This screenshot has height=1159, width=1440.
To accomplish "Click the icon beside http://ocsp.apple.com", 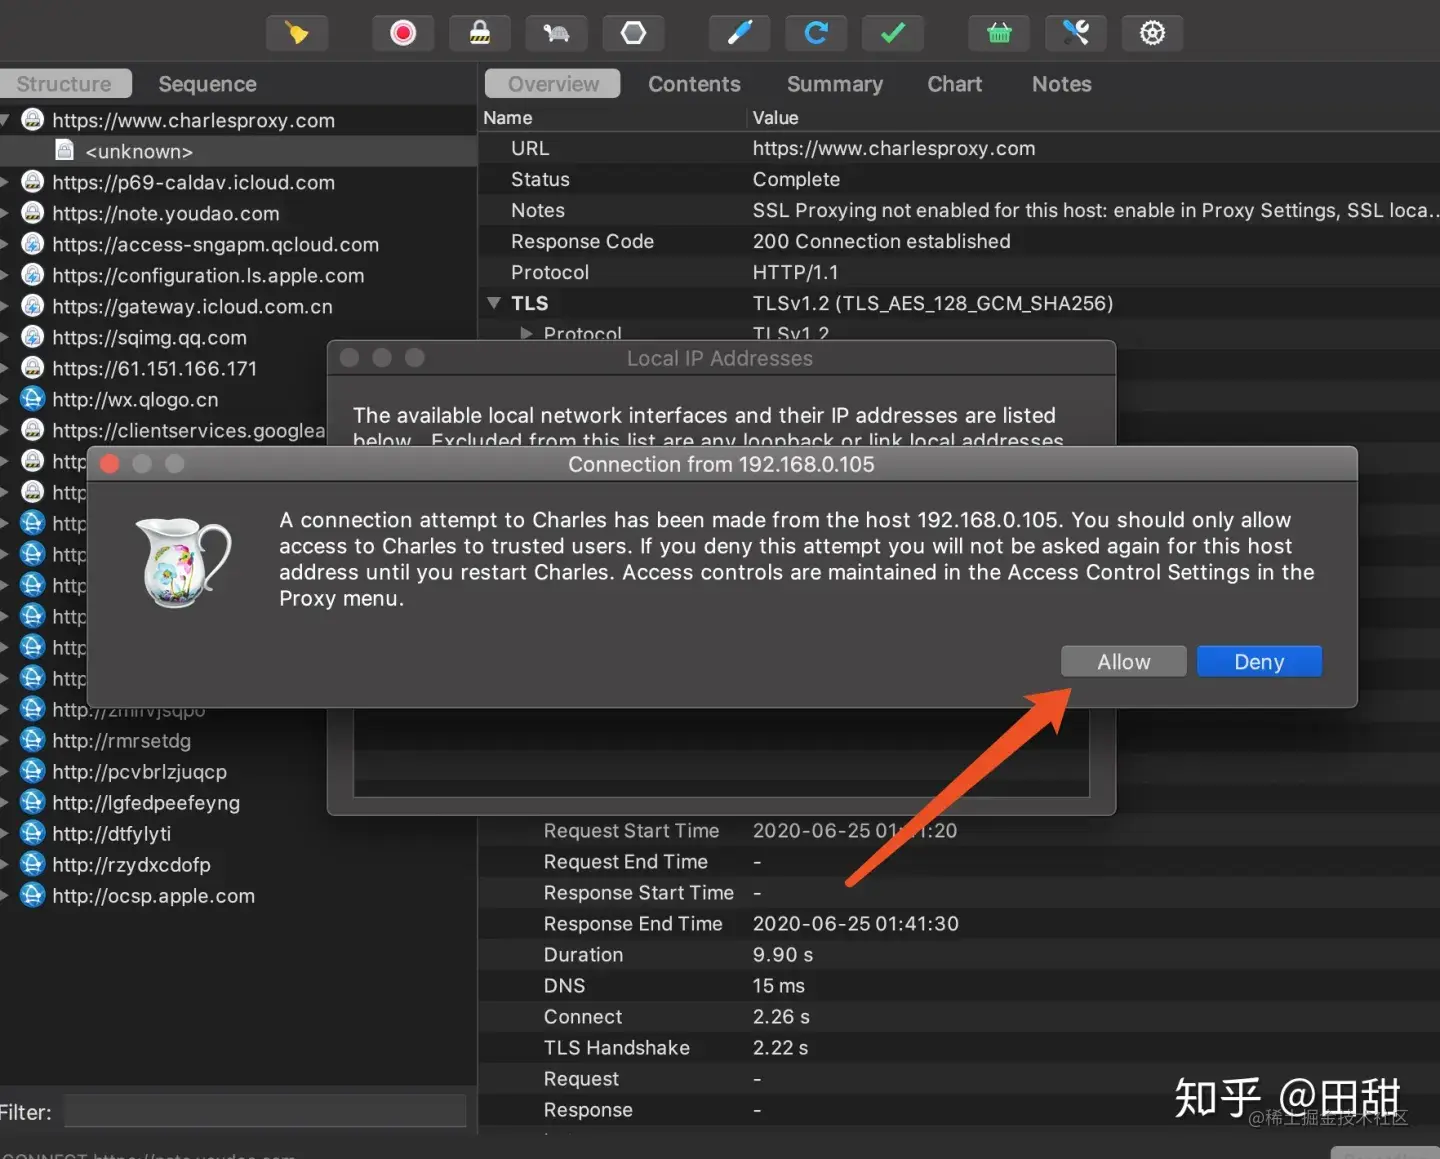I will tap(33, 895).
